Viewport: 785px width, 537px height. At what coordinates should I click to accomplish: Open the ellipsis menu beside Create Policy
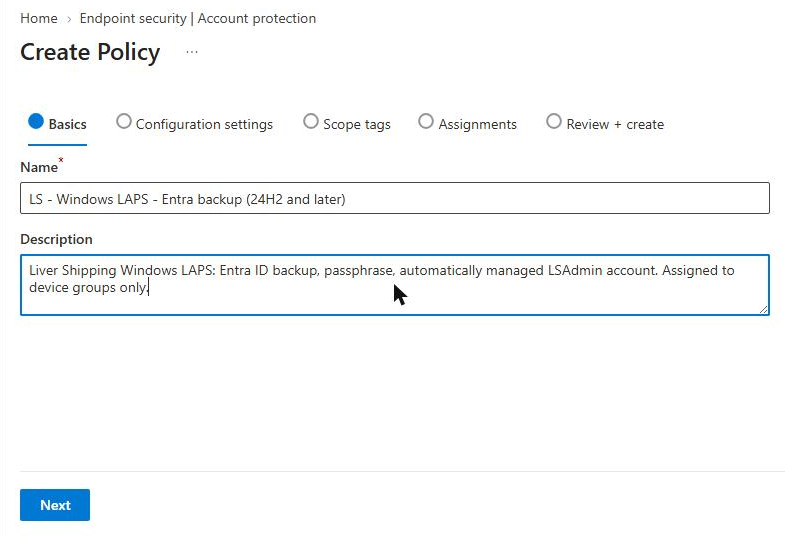[192, 52]
